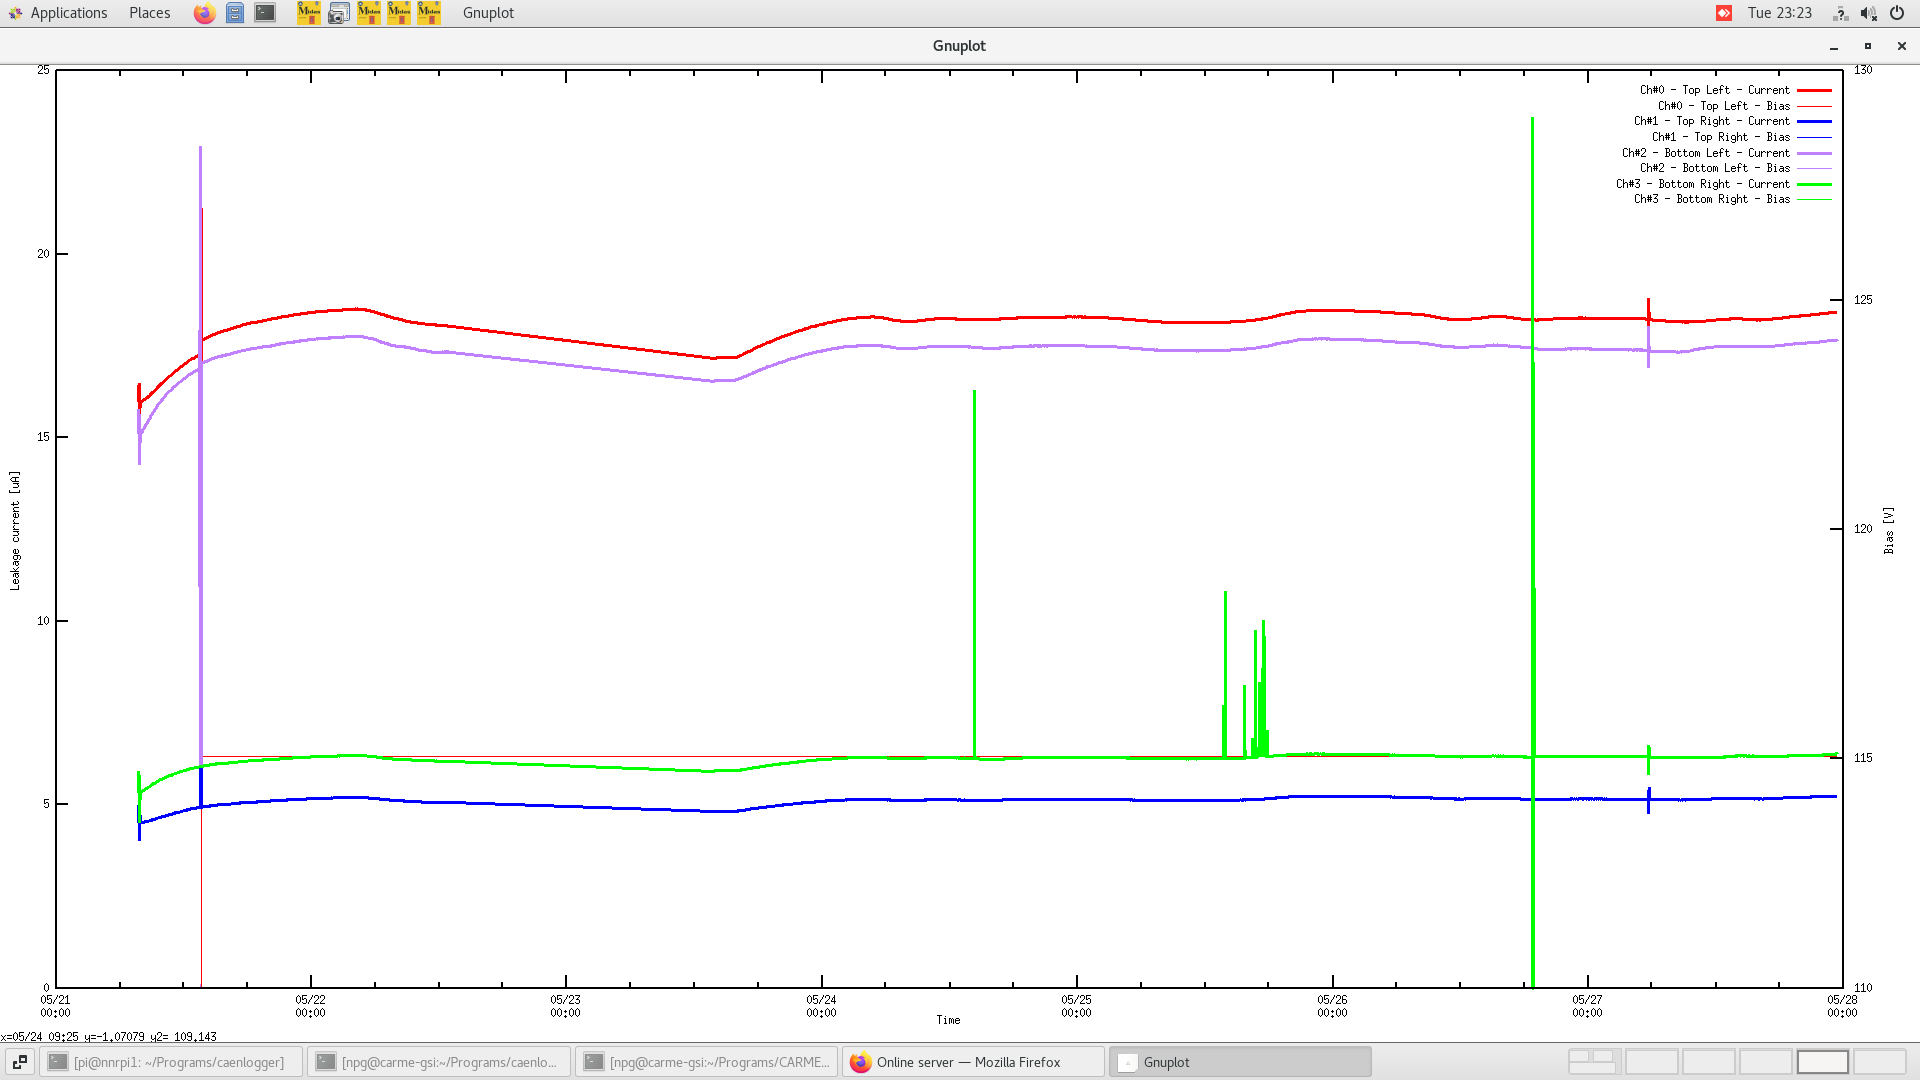Toggle Ch#1 Top Right Current plot visibility

click(1712, 121)
